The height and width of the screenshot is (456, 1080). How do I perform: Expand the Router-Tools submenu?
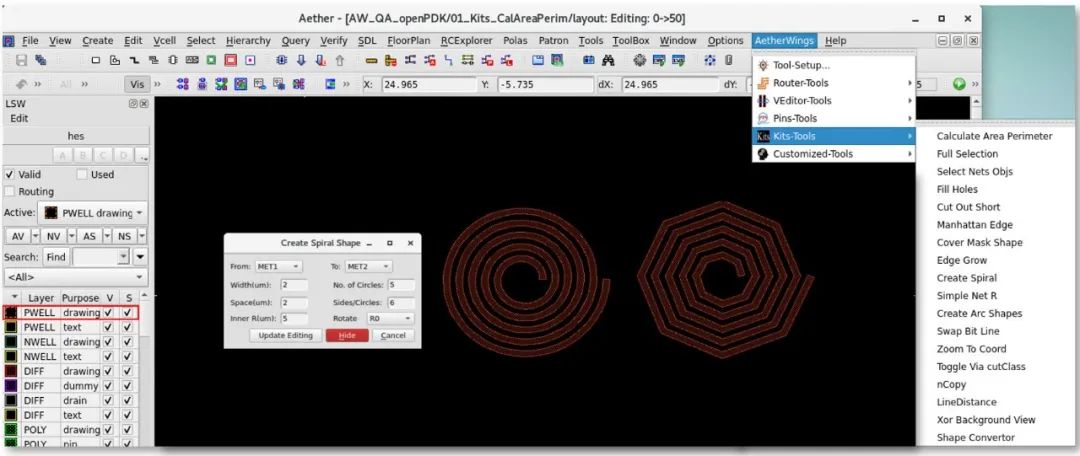point(833,83)
